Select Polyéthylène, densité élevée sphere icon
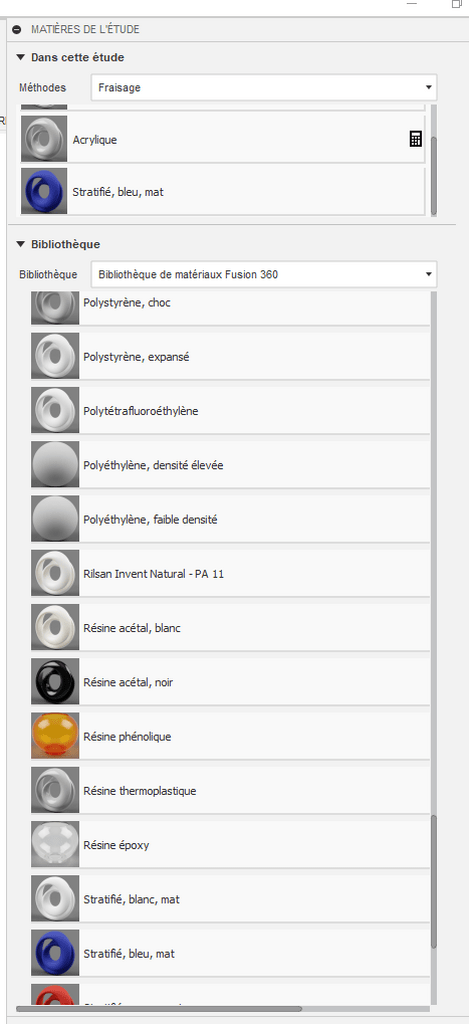Screen dimensions: 469x1024 tap(55, 465)
